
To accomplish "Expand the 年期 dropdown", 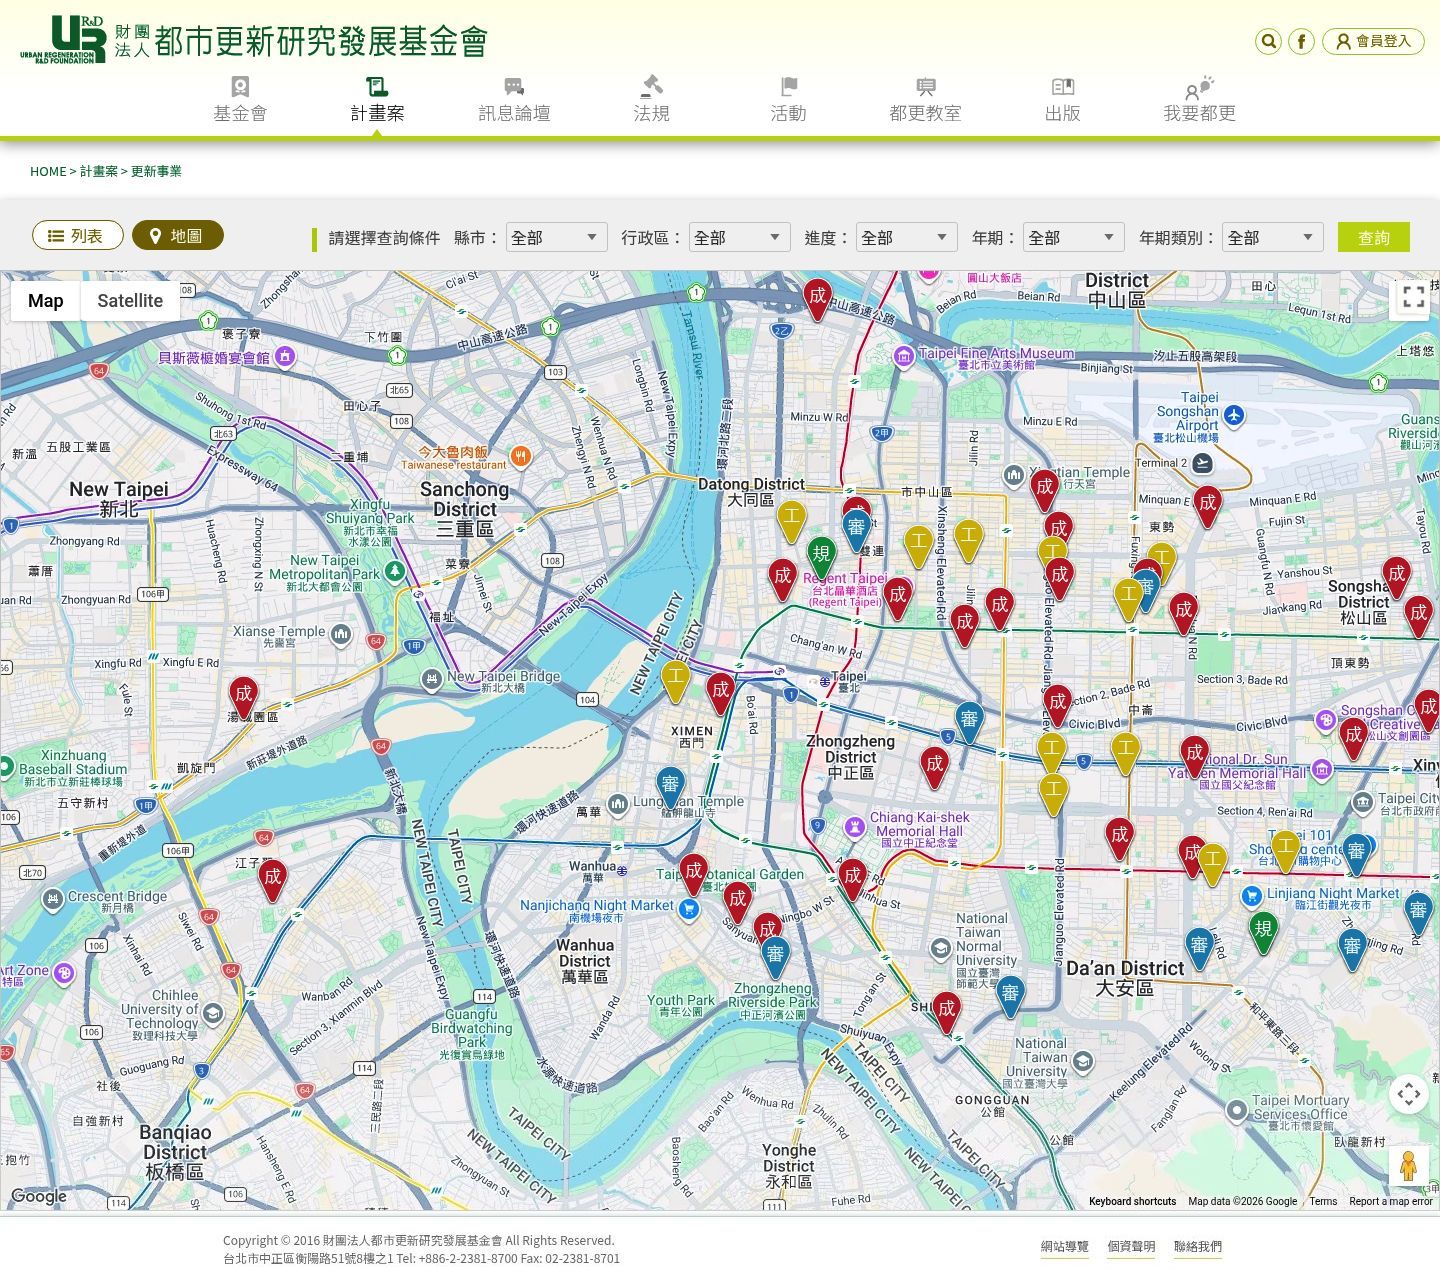I will (x=1074, y=237).
